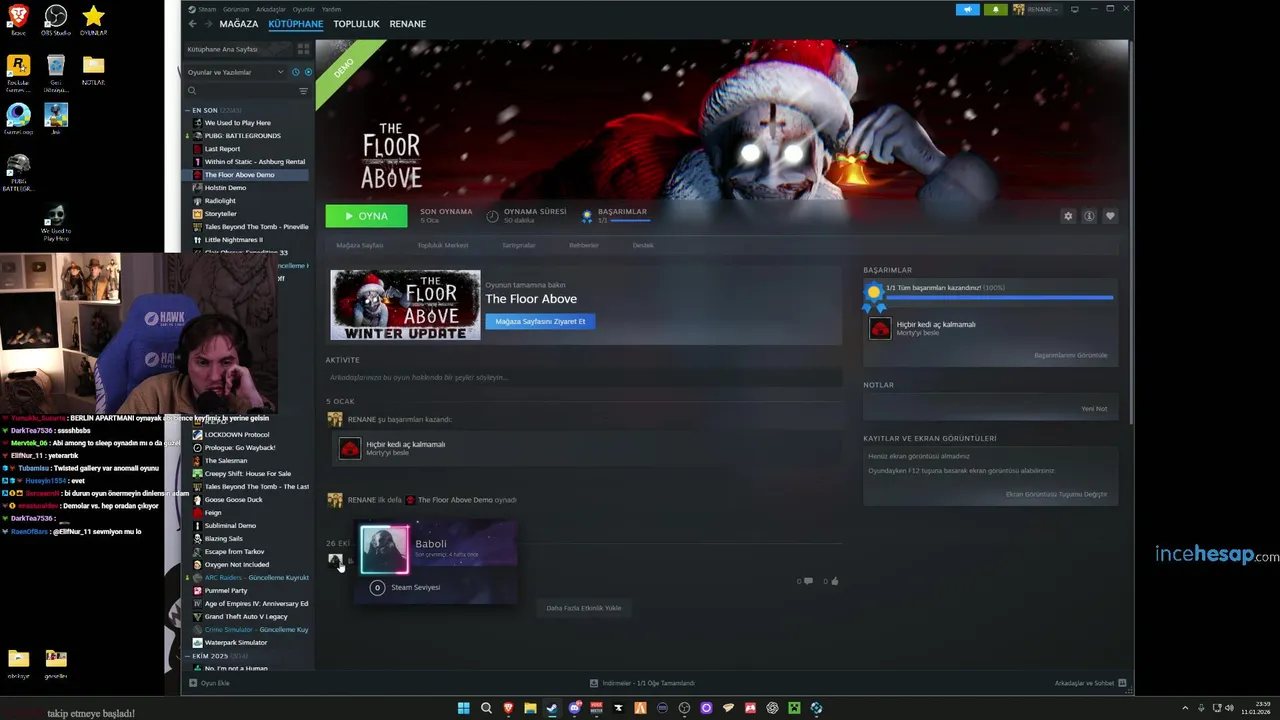1280x720 pixels.
Task: Open the Baboli profile avatar
Action: pos(384,550)
